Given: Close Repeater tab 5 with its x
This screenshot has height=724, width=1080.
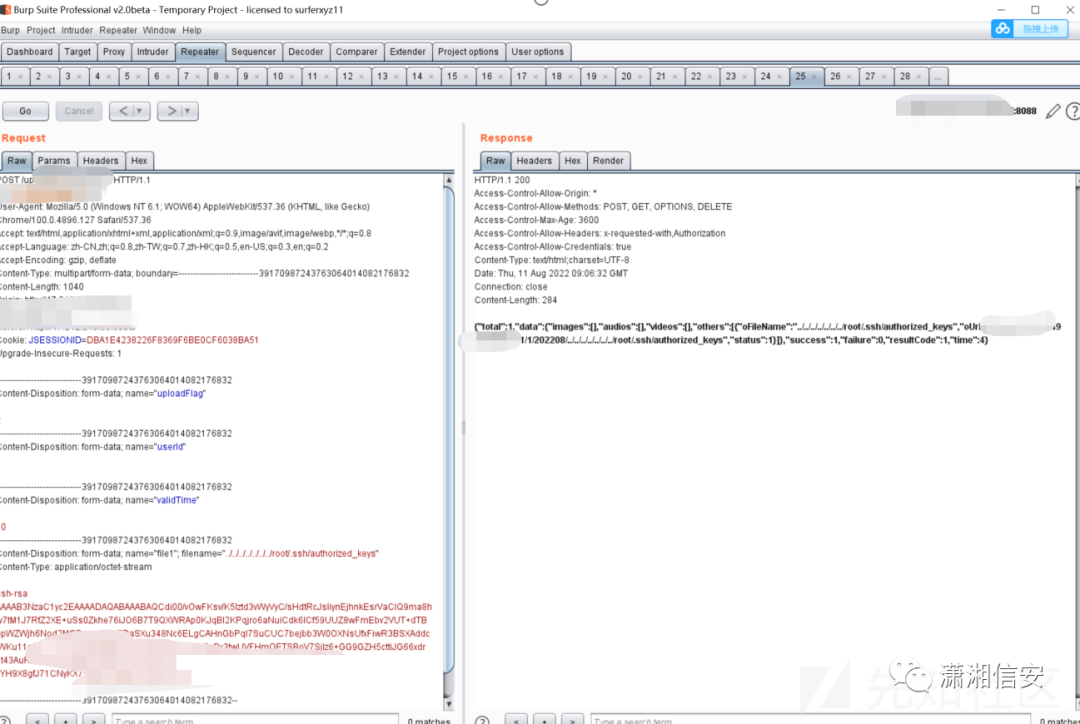Looking at the screenshot, I should tap(138, 76).
